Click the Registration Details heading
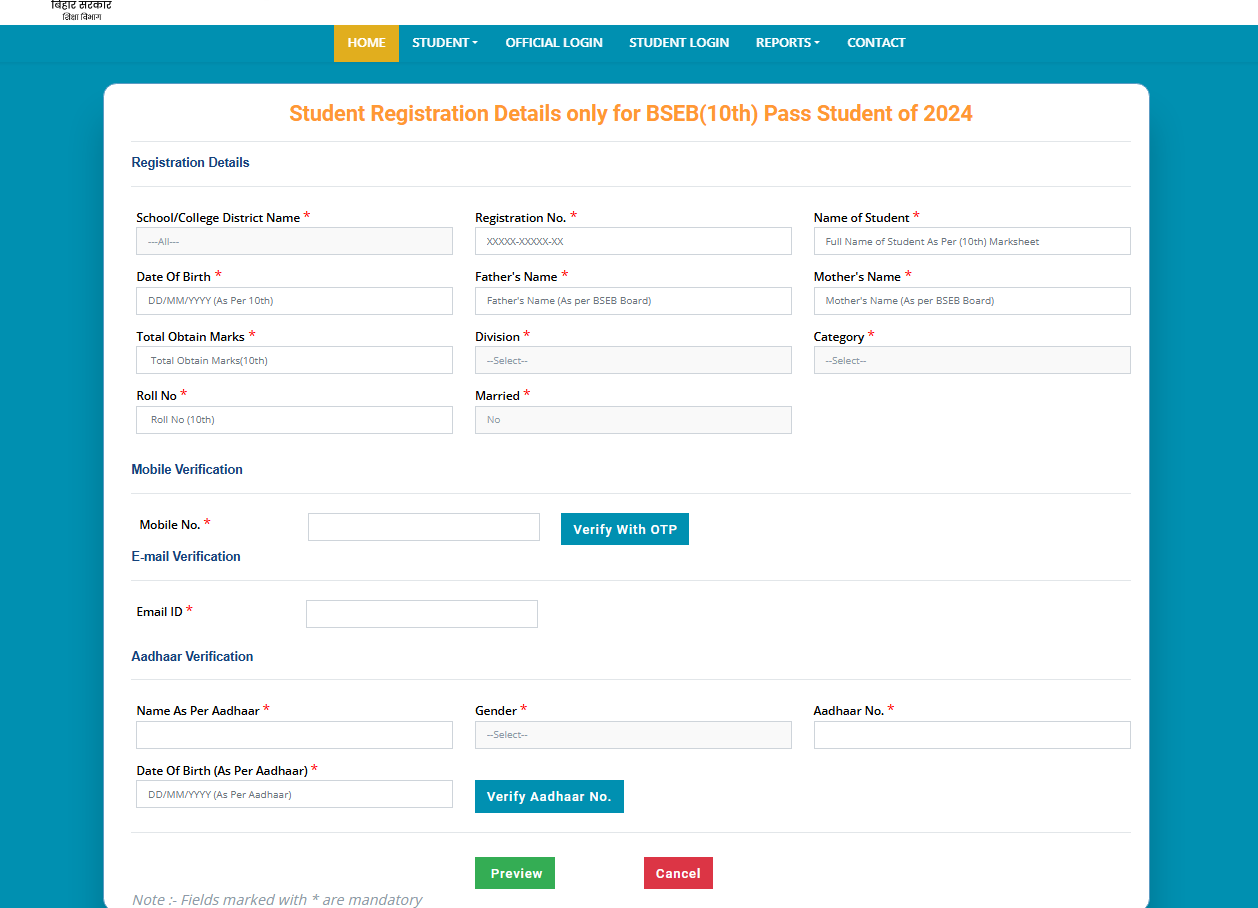The width and height of the screenshot is (1258, 908). coord(190,163)
